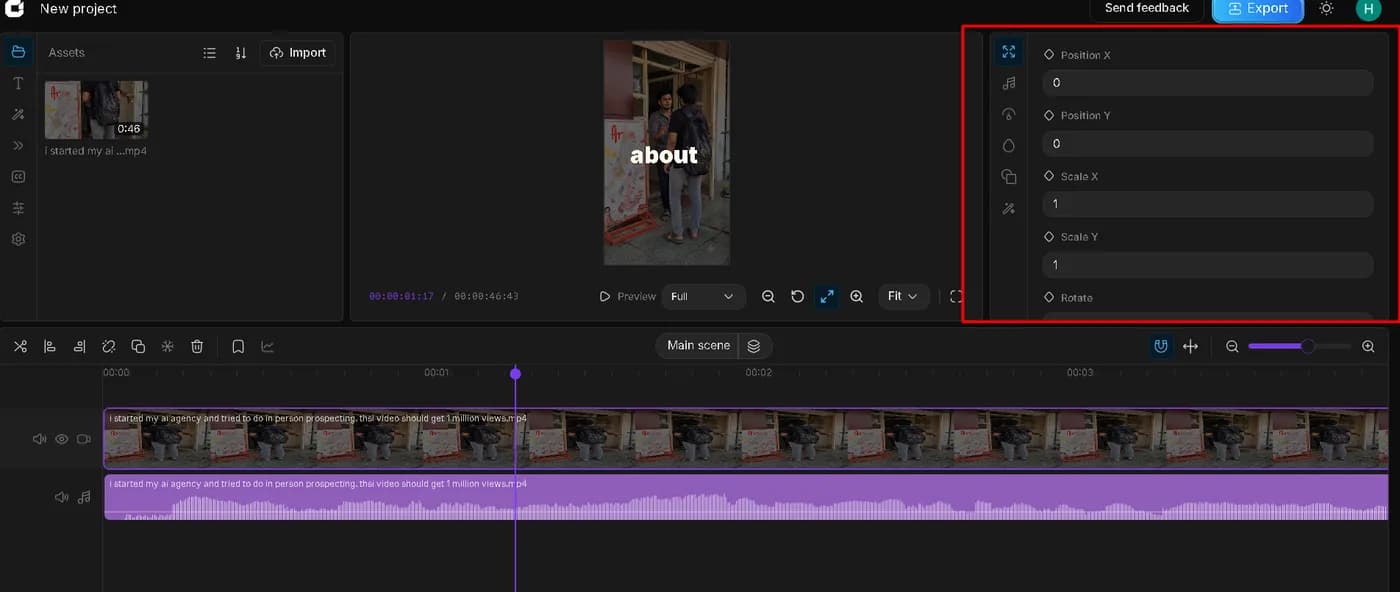Viewport: 1400px width, 592px height.
Task: Toggle the fit-to-screen expand icon
Action: click(827, 296)
